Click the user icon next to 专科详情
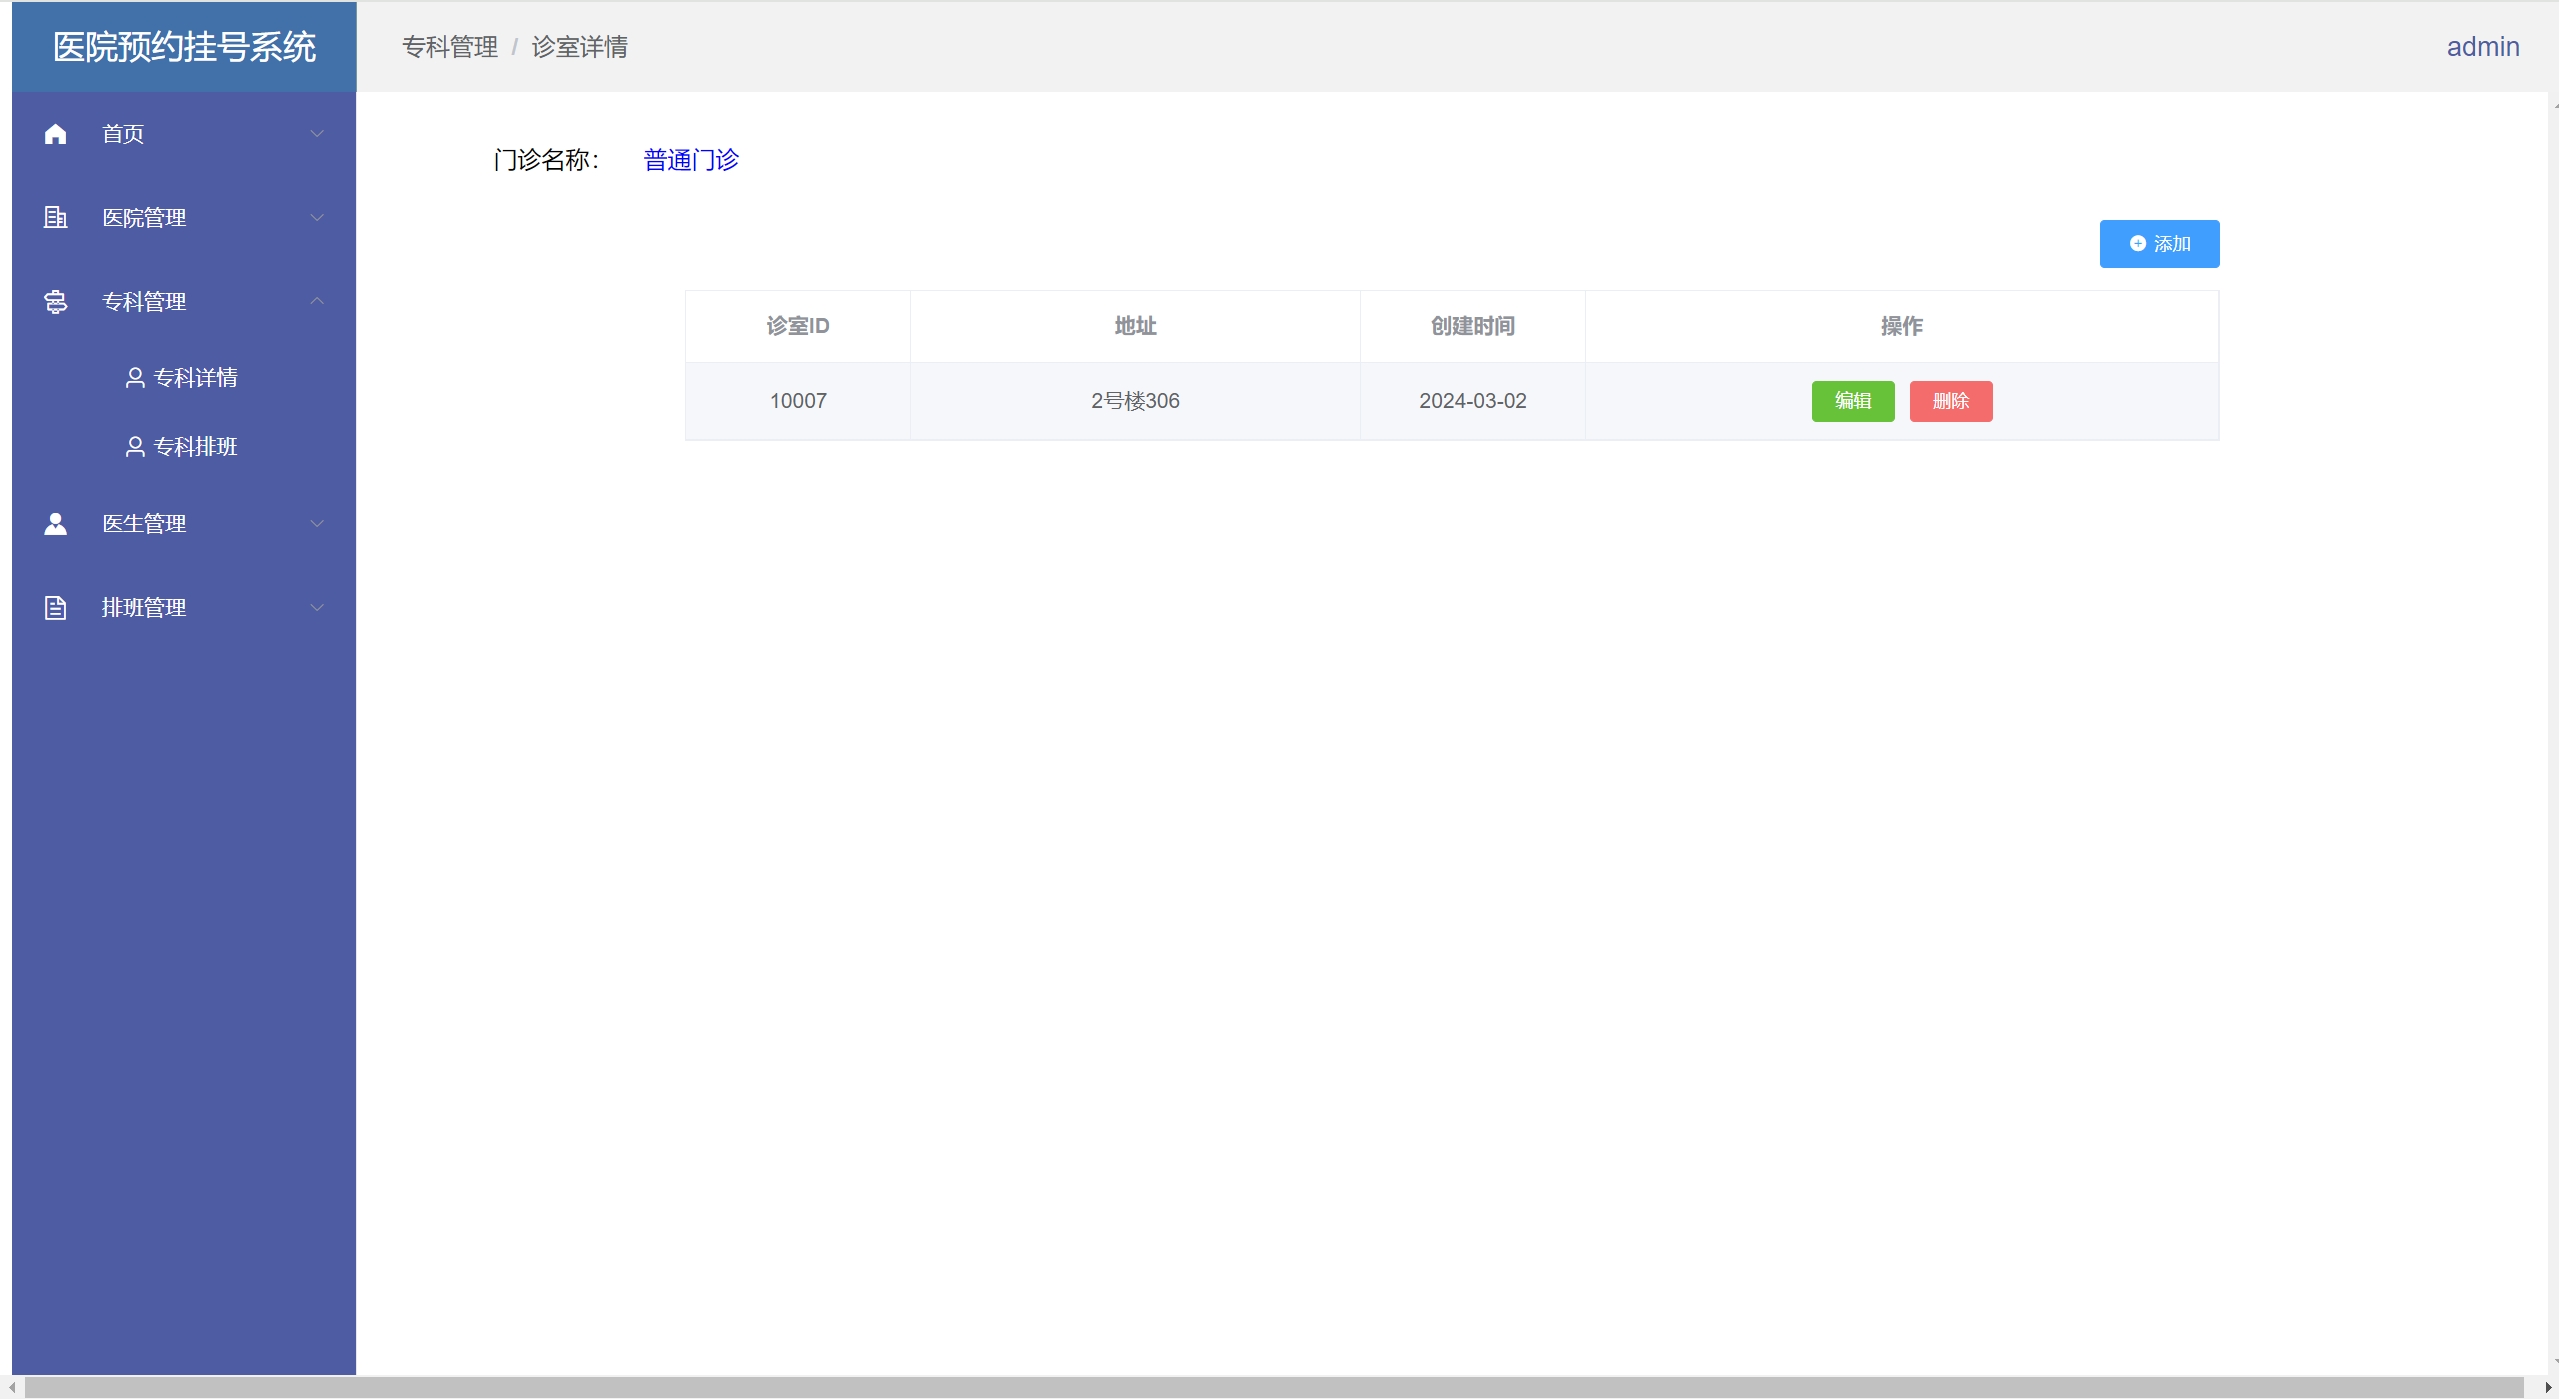 tap(135, 377)
